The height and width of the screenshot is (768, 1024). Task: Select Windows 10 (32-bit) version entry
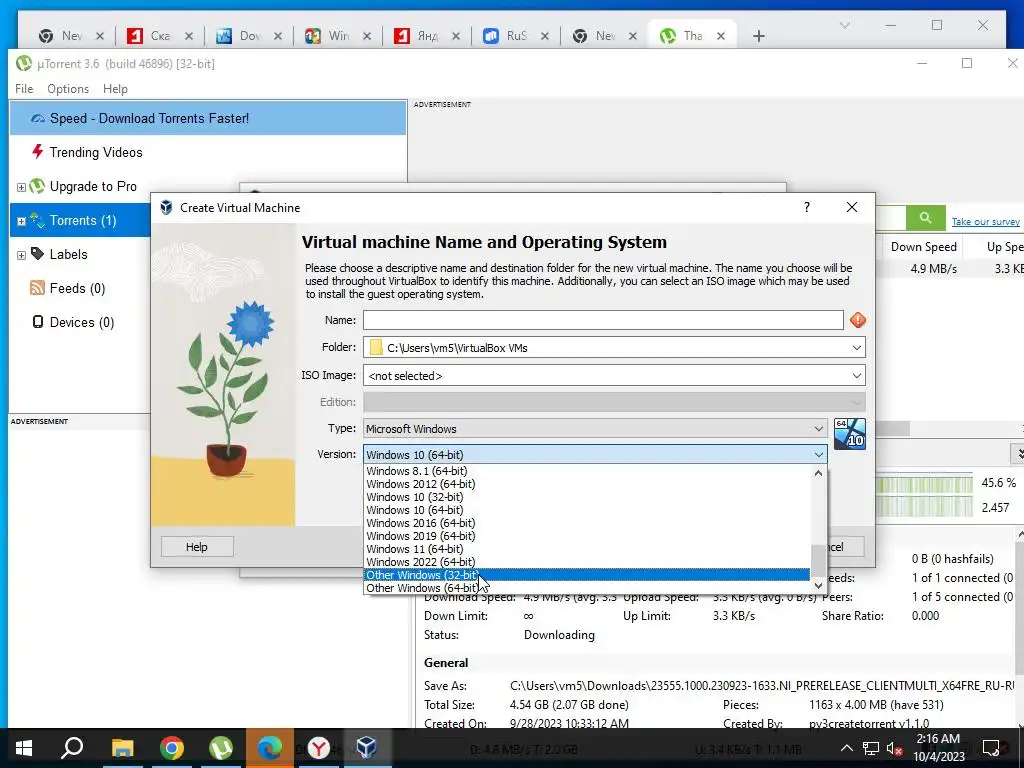click(586, 497)
